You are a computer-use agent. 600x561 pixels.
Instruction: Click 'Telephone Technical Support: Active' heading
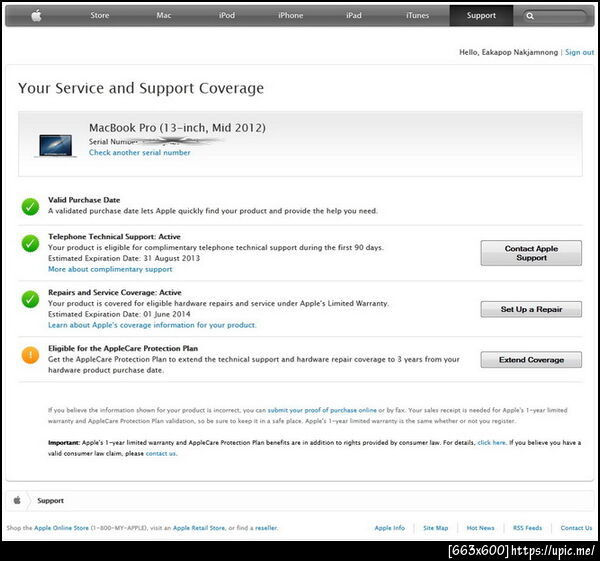(114, 236)
